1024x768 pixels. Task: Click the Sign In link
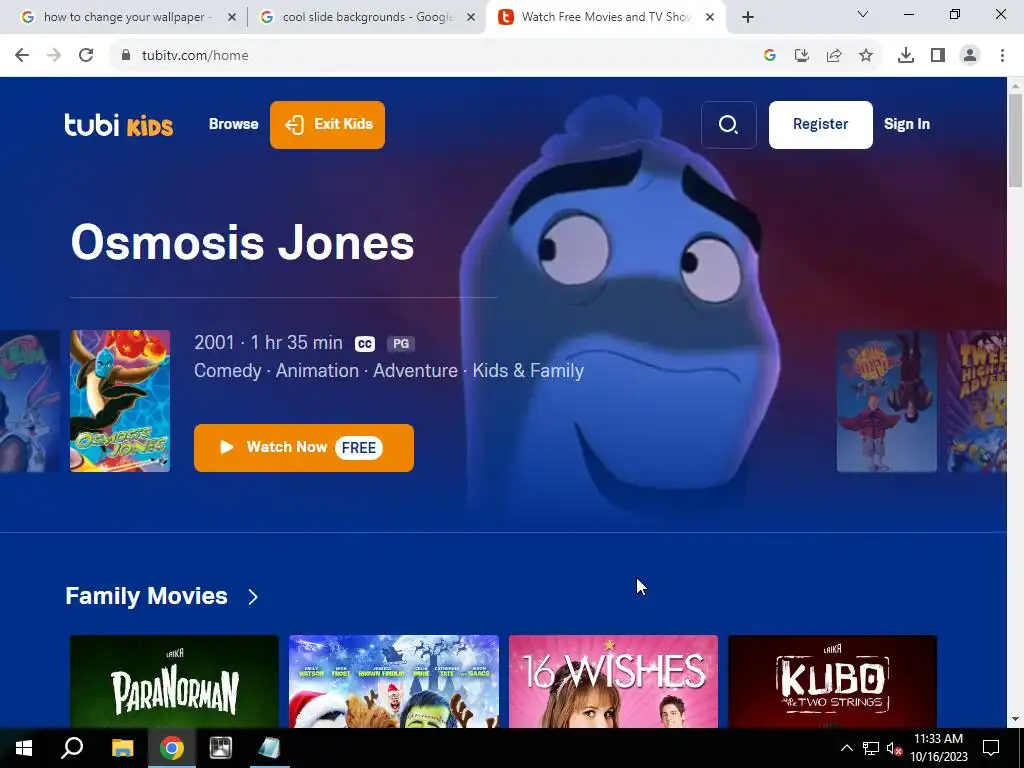point(906,124)
